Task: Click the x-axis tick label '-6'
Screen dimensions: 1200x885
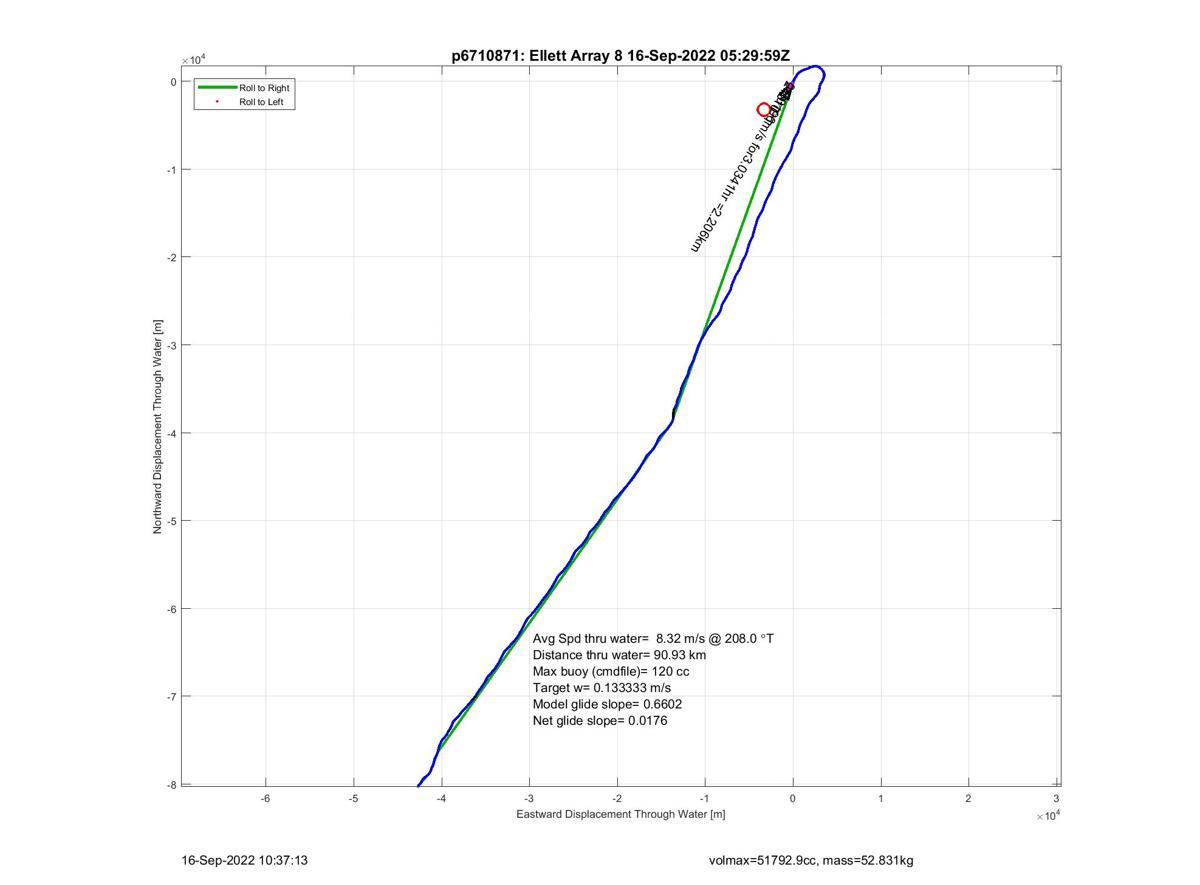Action: coord(266,798)
